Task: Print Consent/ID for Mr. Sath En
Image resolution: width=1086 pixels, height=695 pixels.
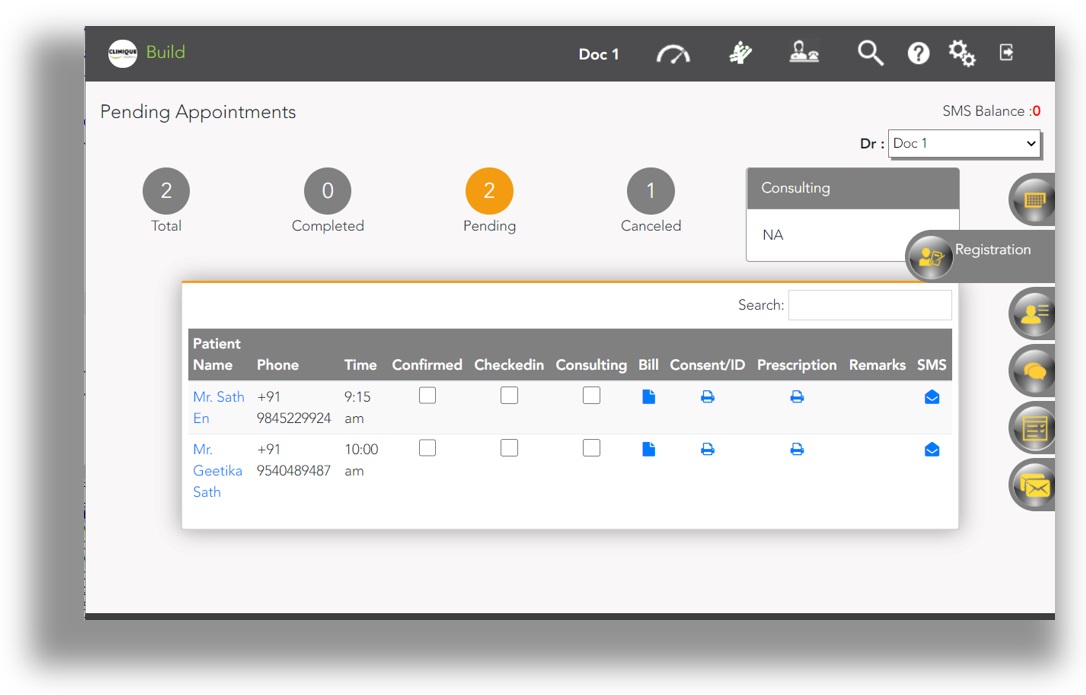Action: click(x=707, y=397)
